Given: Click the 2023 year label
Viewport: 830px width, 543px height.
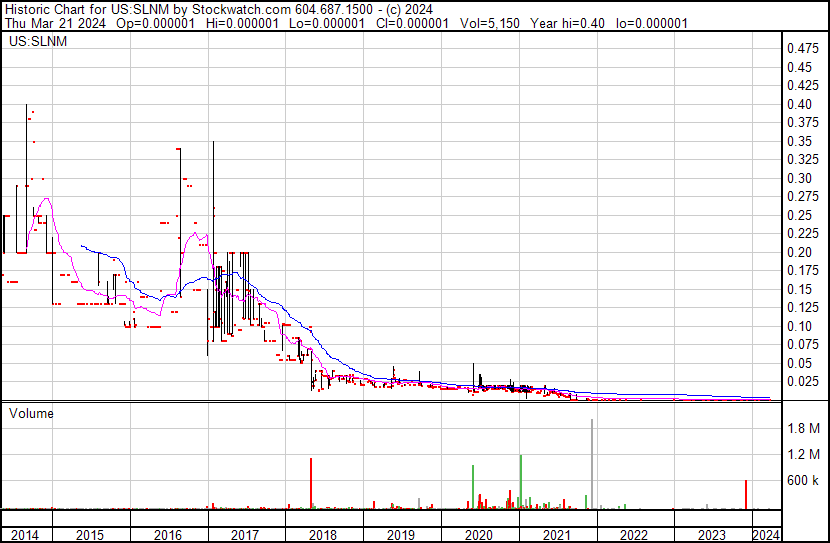Looking at the screenshot, I should tap(712, 535).
